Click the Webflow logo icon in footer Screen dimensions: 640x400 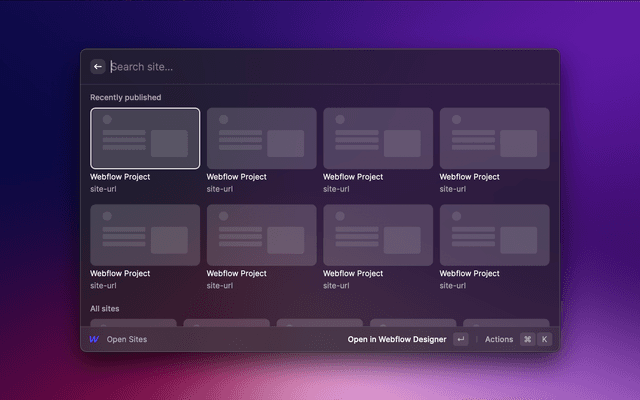[x=94, y=339]
